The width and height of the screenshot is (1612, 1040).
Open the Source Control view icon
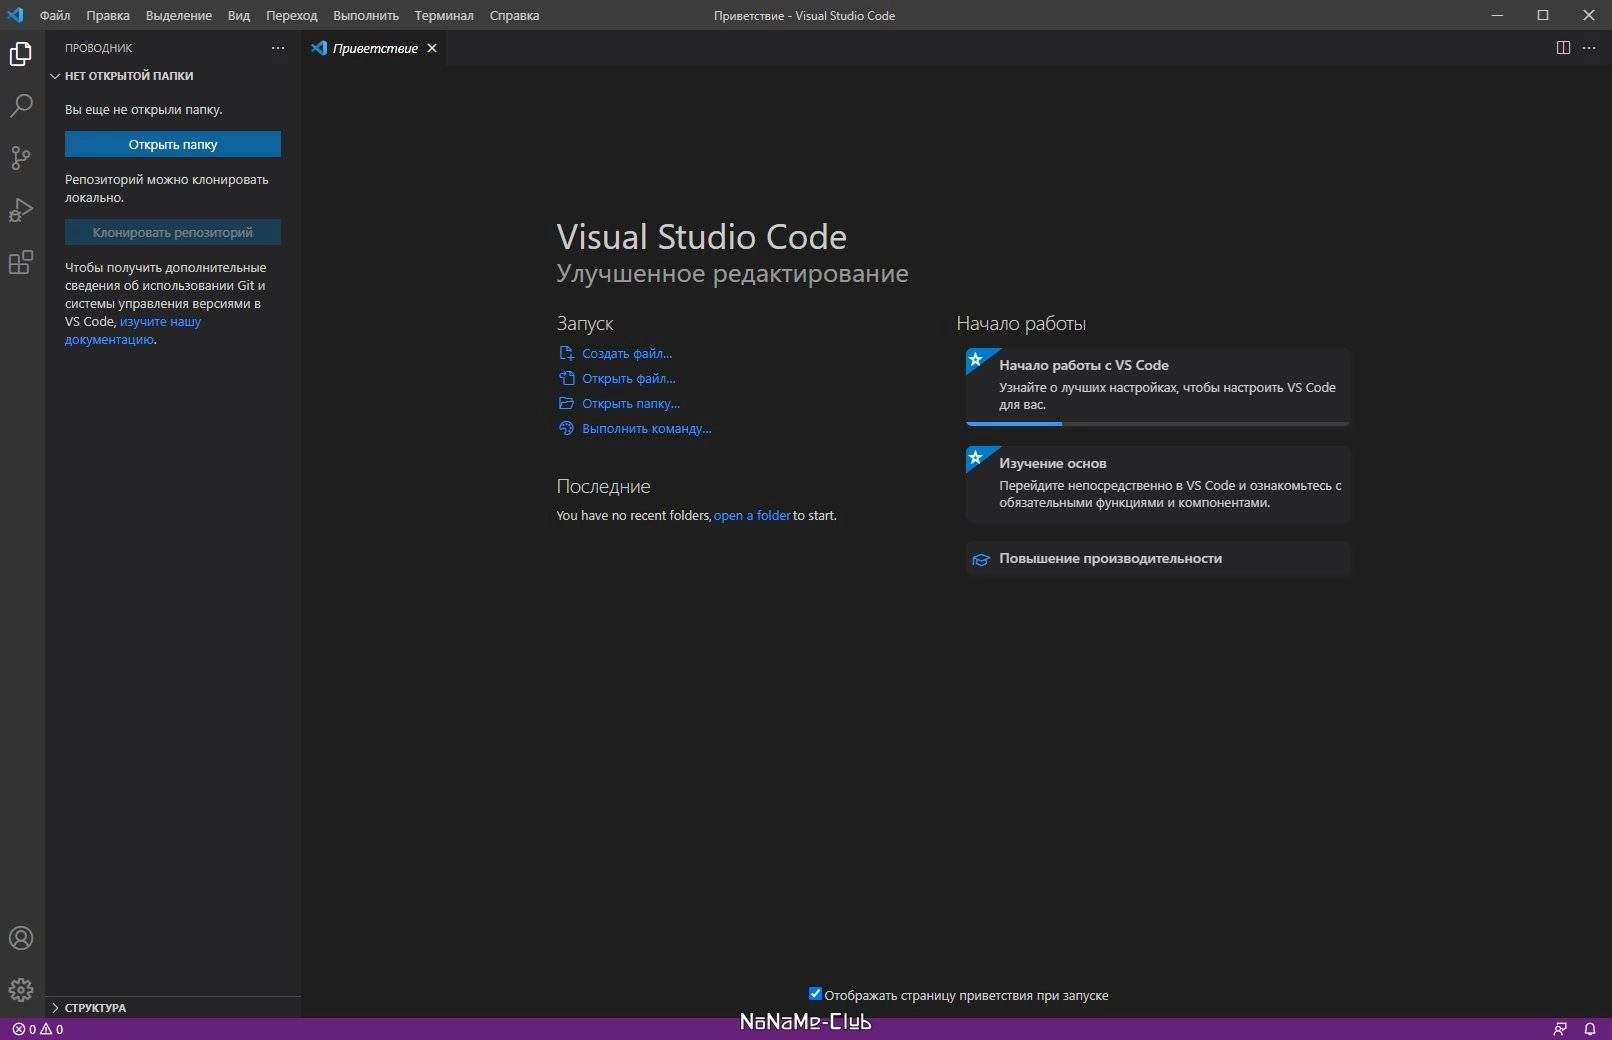(21, 158)
